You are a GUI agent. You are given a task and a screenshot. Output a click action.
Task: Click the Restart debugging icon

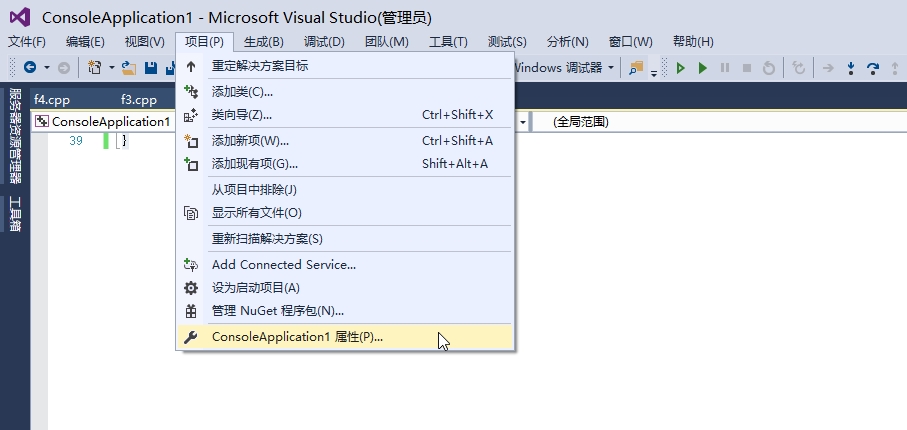pyautogui.click(x=769, y=68)
